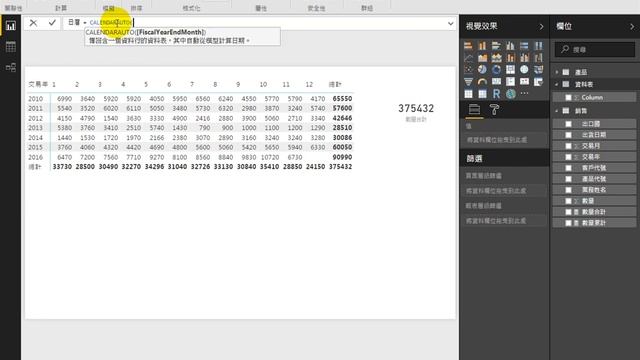Click the 安全性 ribbon group label
The image size is (640, 360).
pos(316,8)
